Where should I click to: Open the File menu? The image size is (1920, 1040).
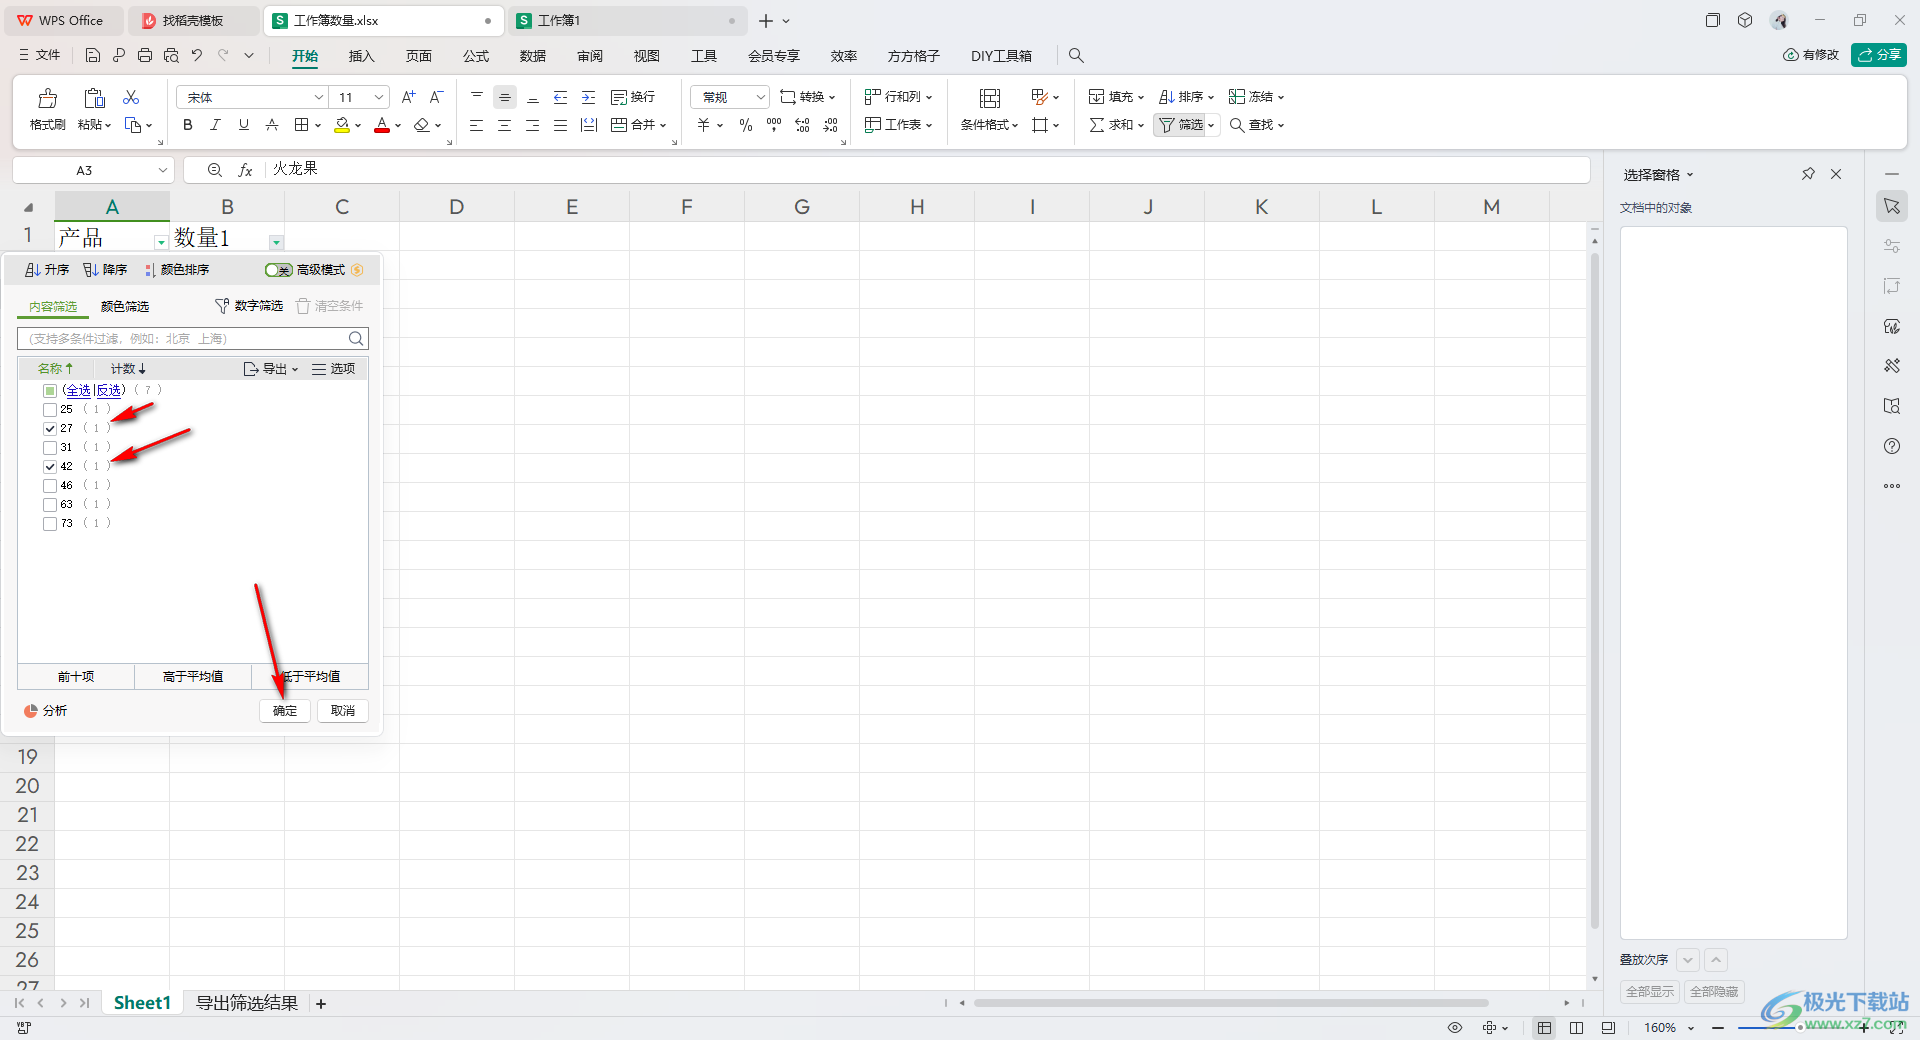point(40,55)
